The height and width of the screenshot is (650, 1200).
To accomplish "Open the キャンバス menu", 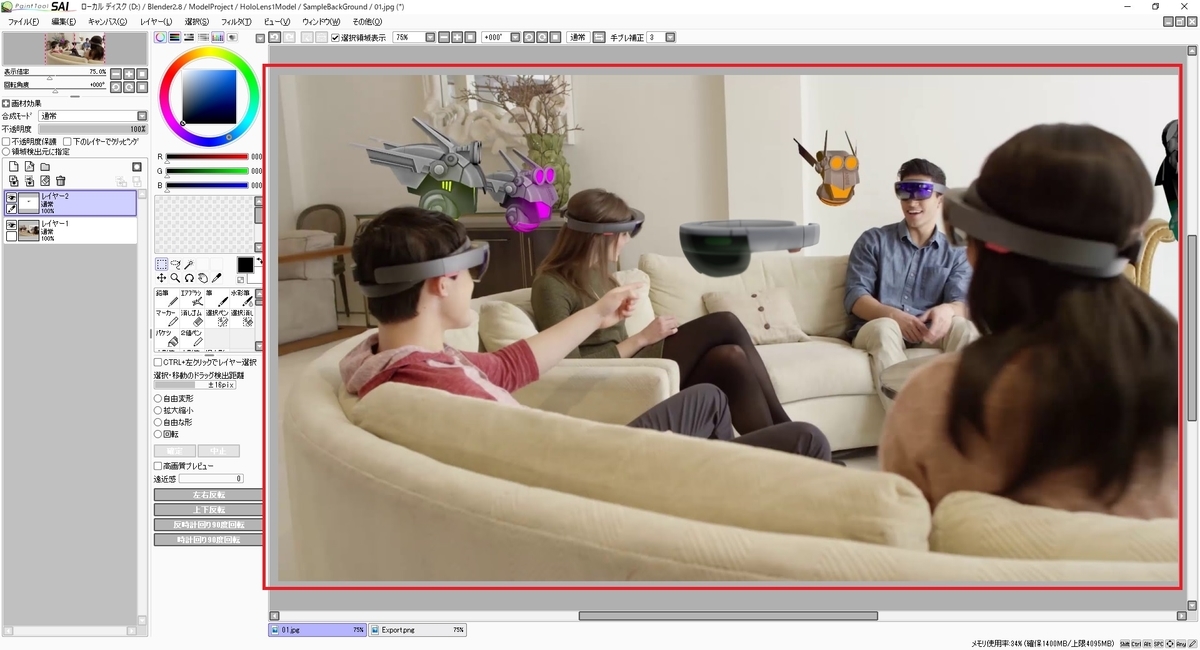I will point(108,21).
